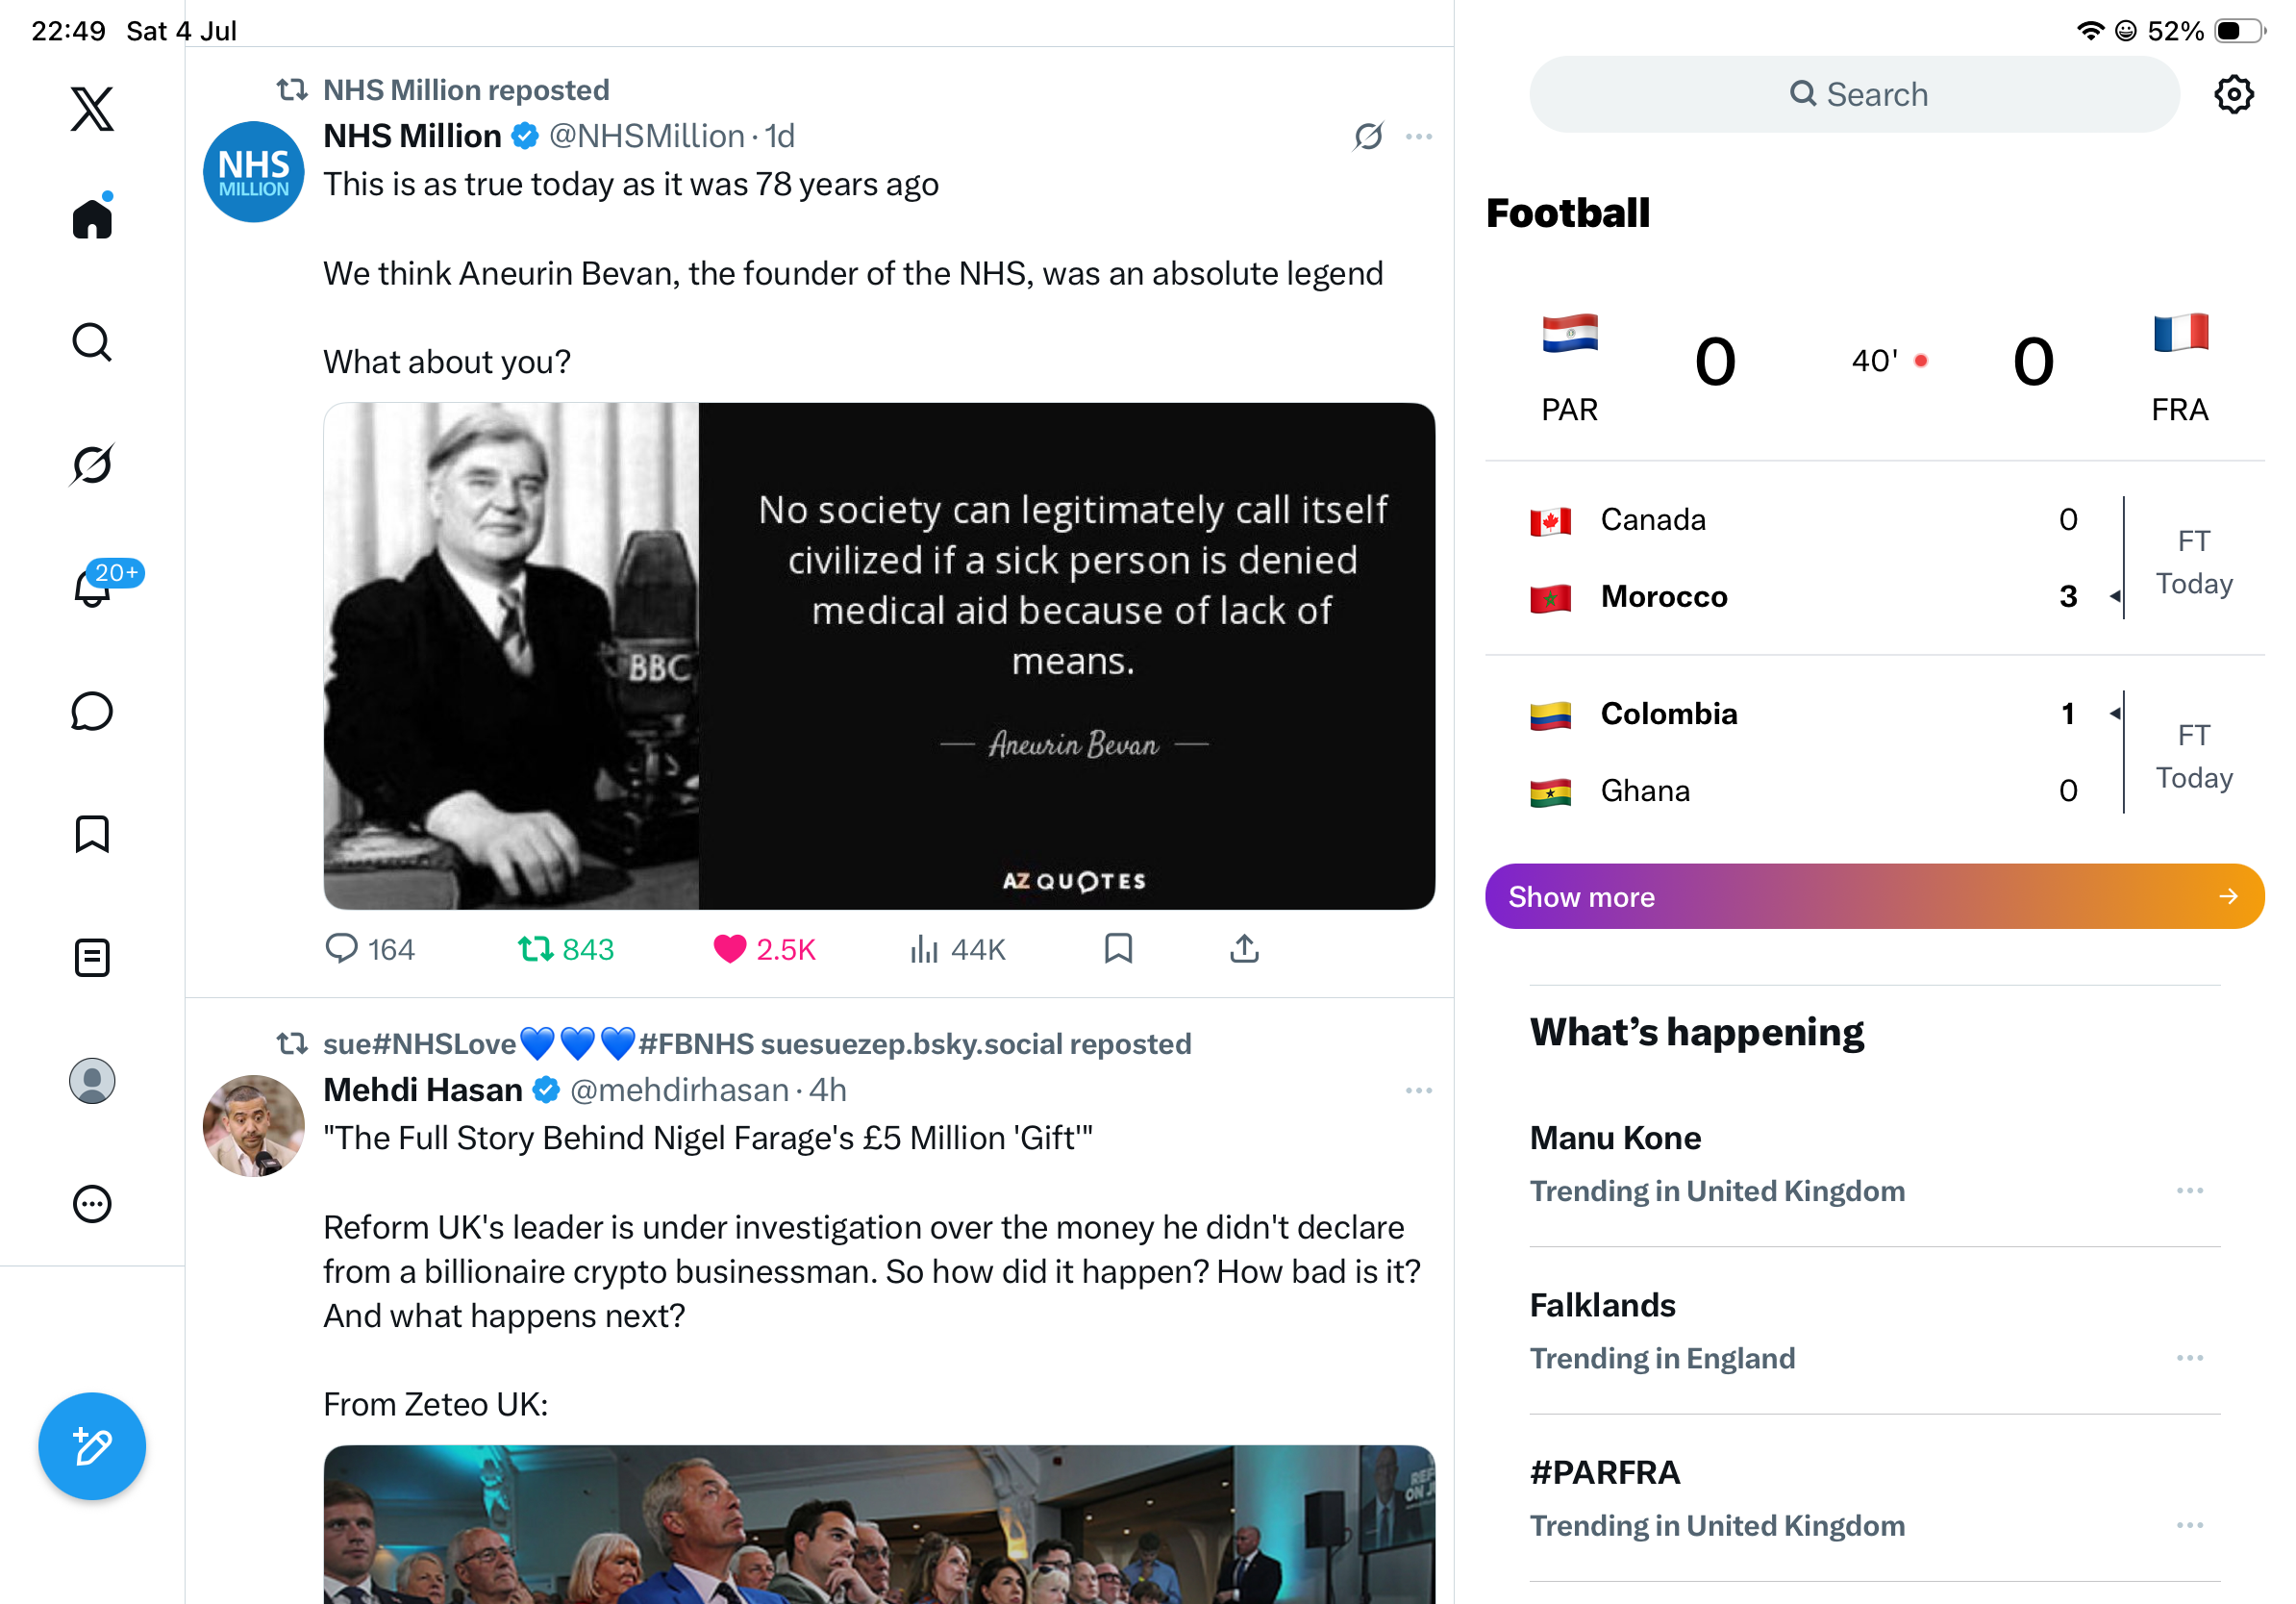
Task: Open Lists icon in the sidebar
Action: point(92,958)
